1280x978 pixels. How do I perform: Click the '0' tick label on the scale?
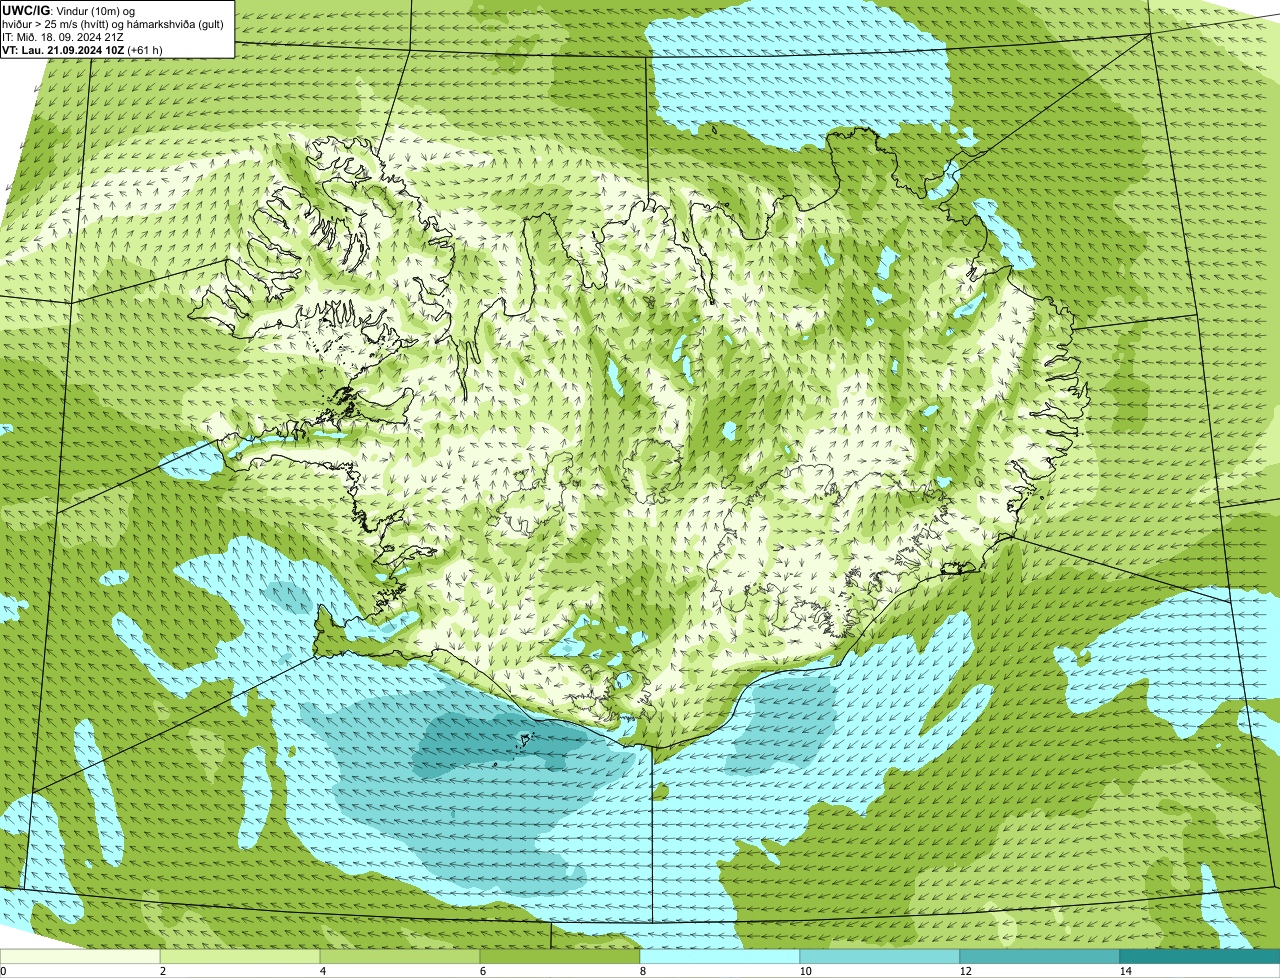[3, 971]
